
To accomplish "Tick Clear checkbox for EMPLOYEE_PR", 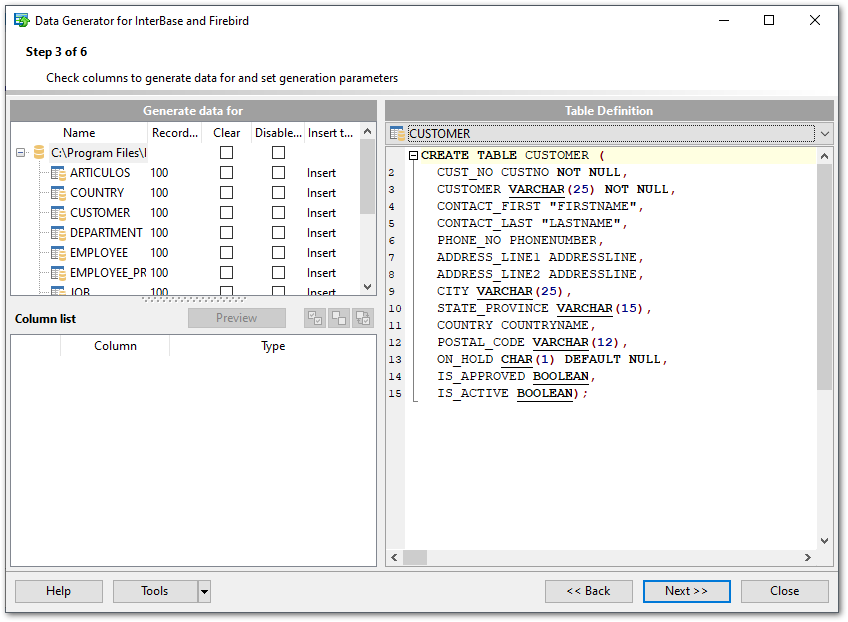I will pos(227,273).
